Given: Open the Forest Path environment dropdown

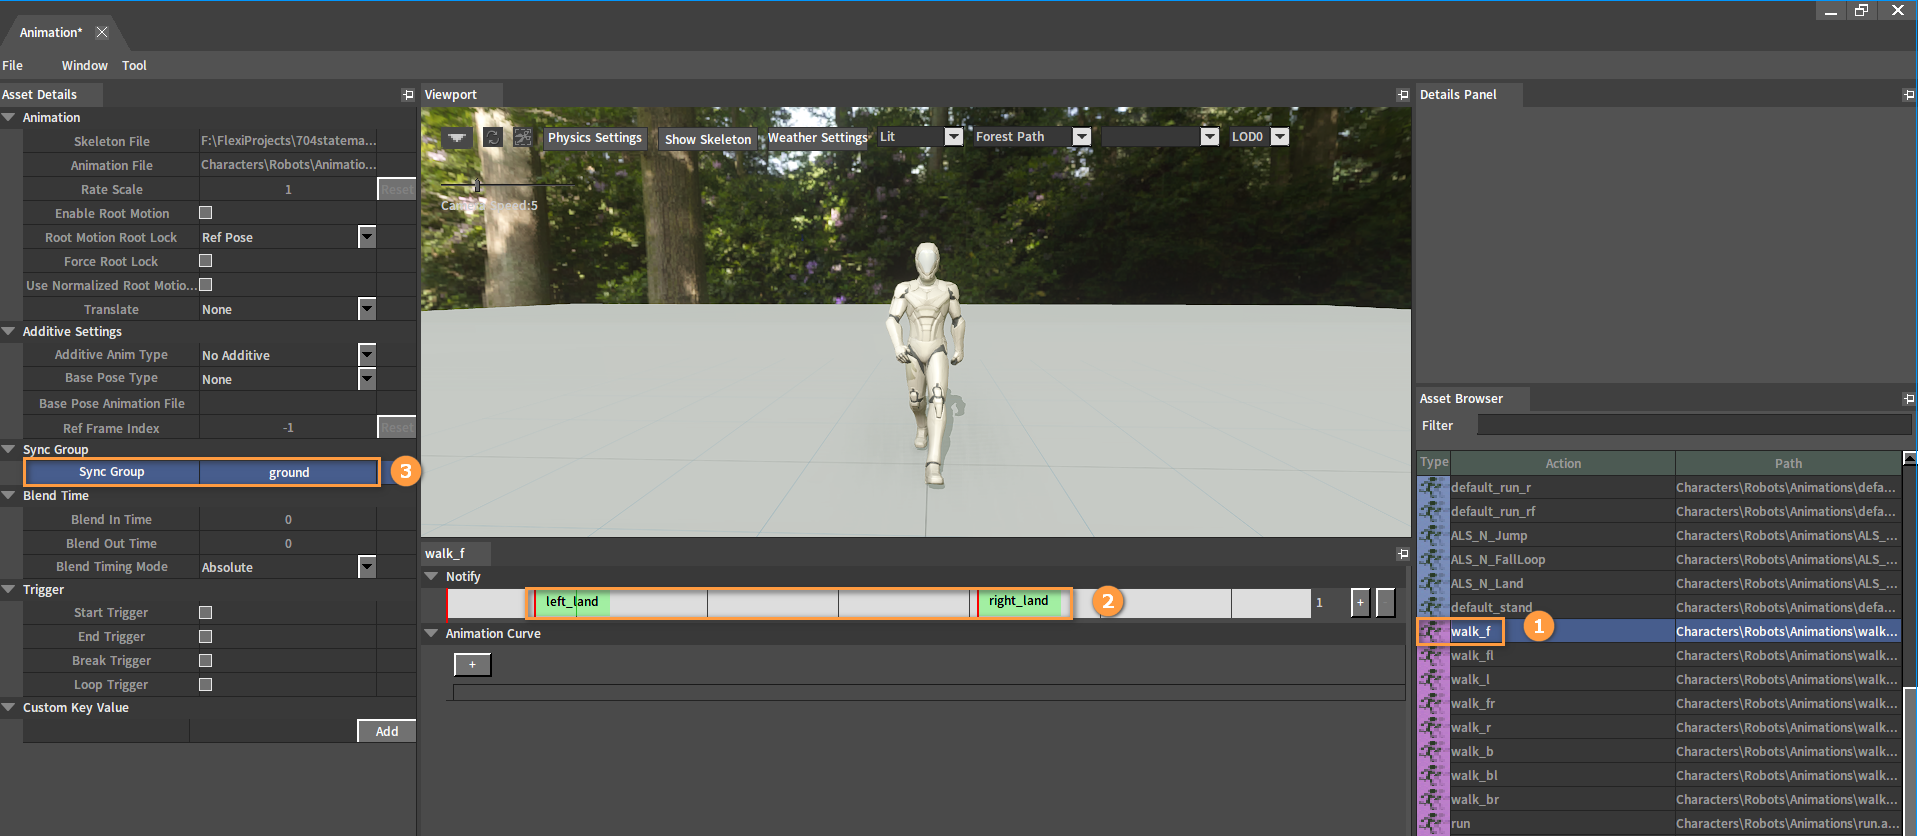Looking at the screenshot, I should click(x=1082, y=137).
